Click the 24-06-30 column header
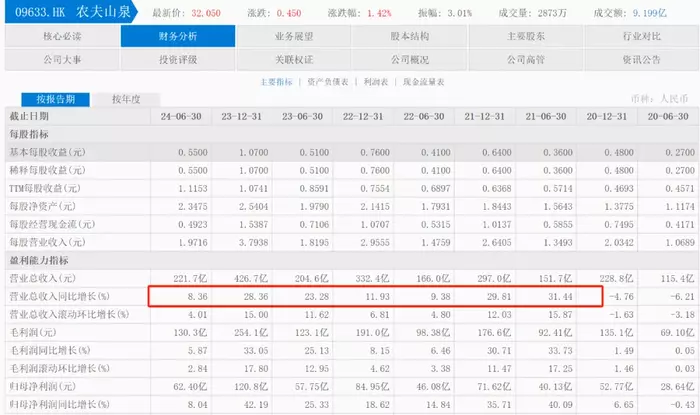Screen dimensions: 700x415 [x=181, y=116]
